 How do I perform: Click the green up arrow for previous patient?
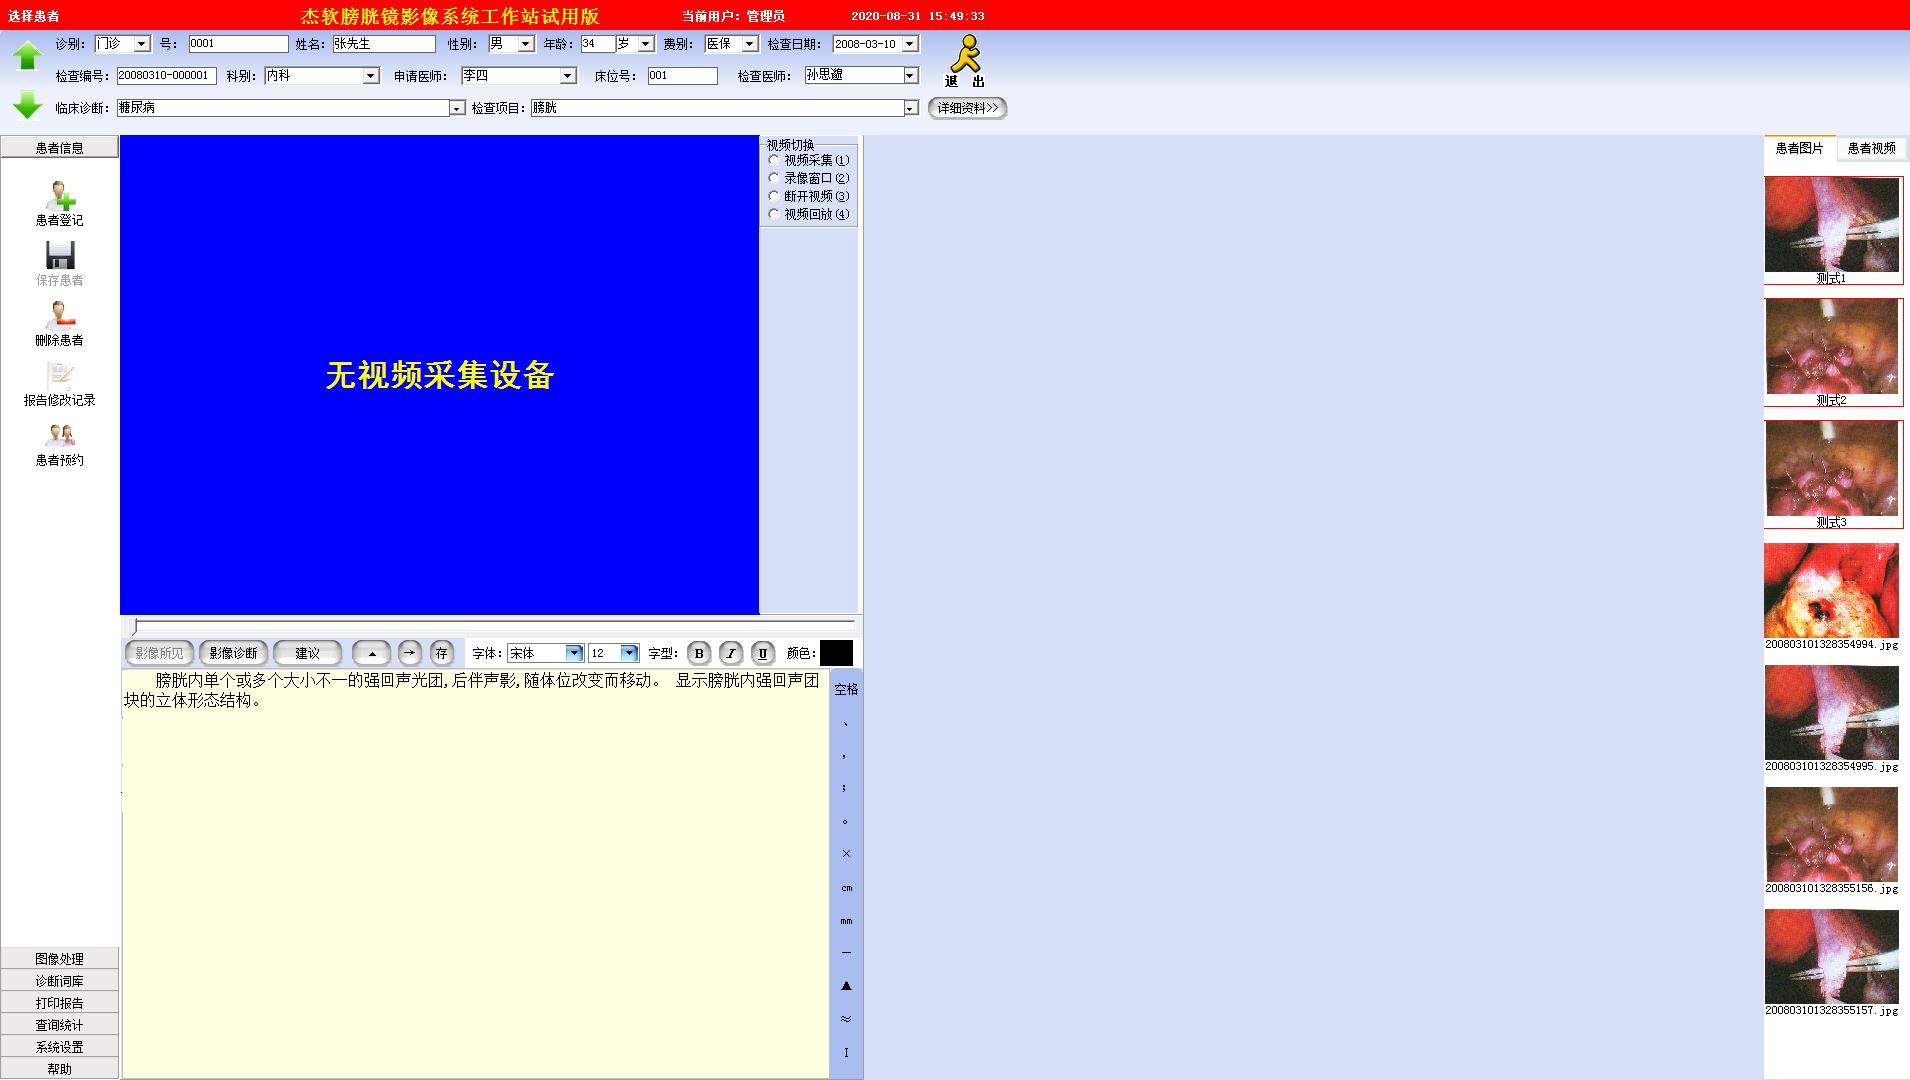(x=27, y=55)
